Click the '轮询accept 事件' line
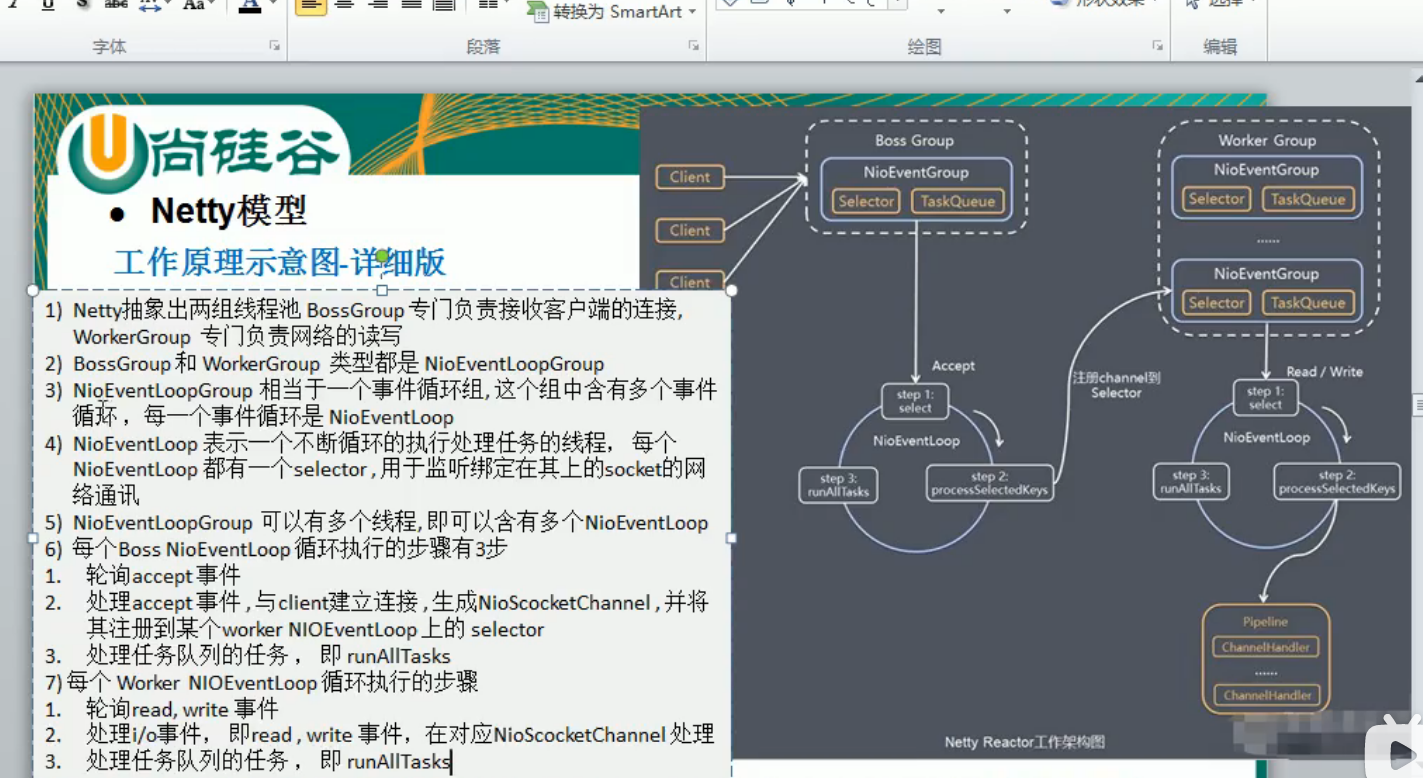 (163, 575)
